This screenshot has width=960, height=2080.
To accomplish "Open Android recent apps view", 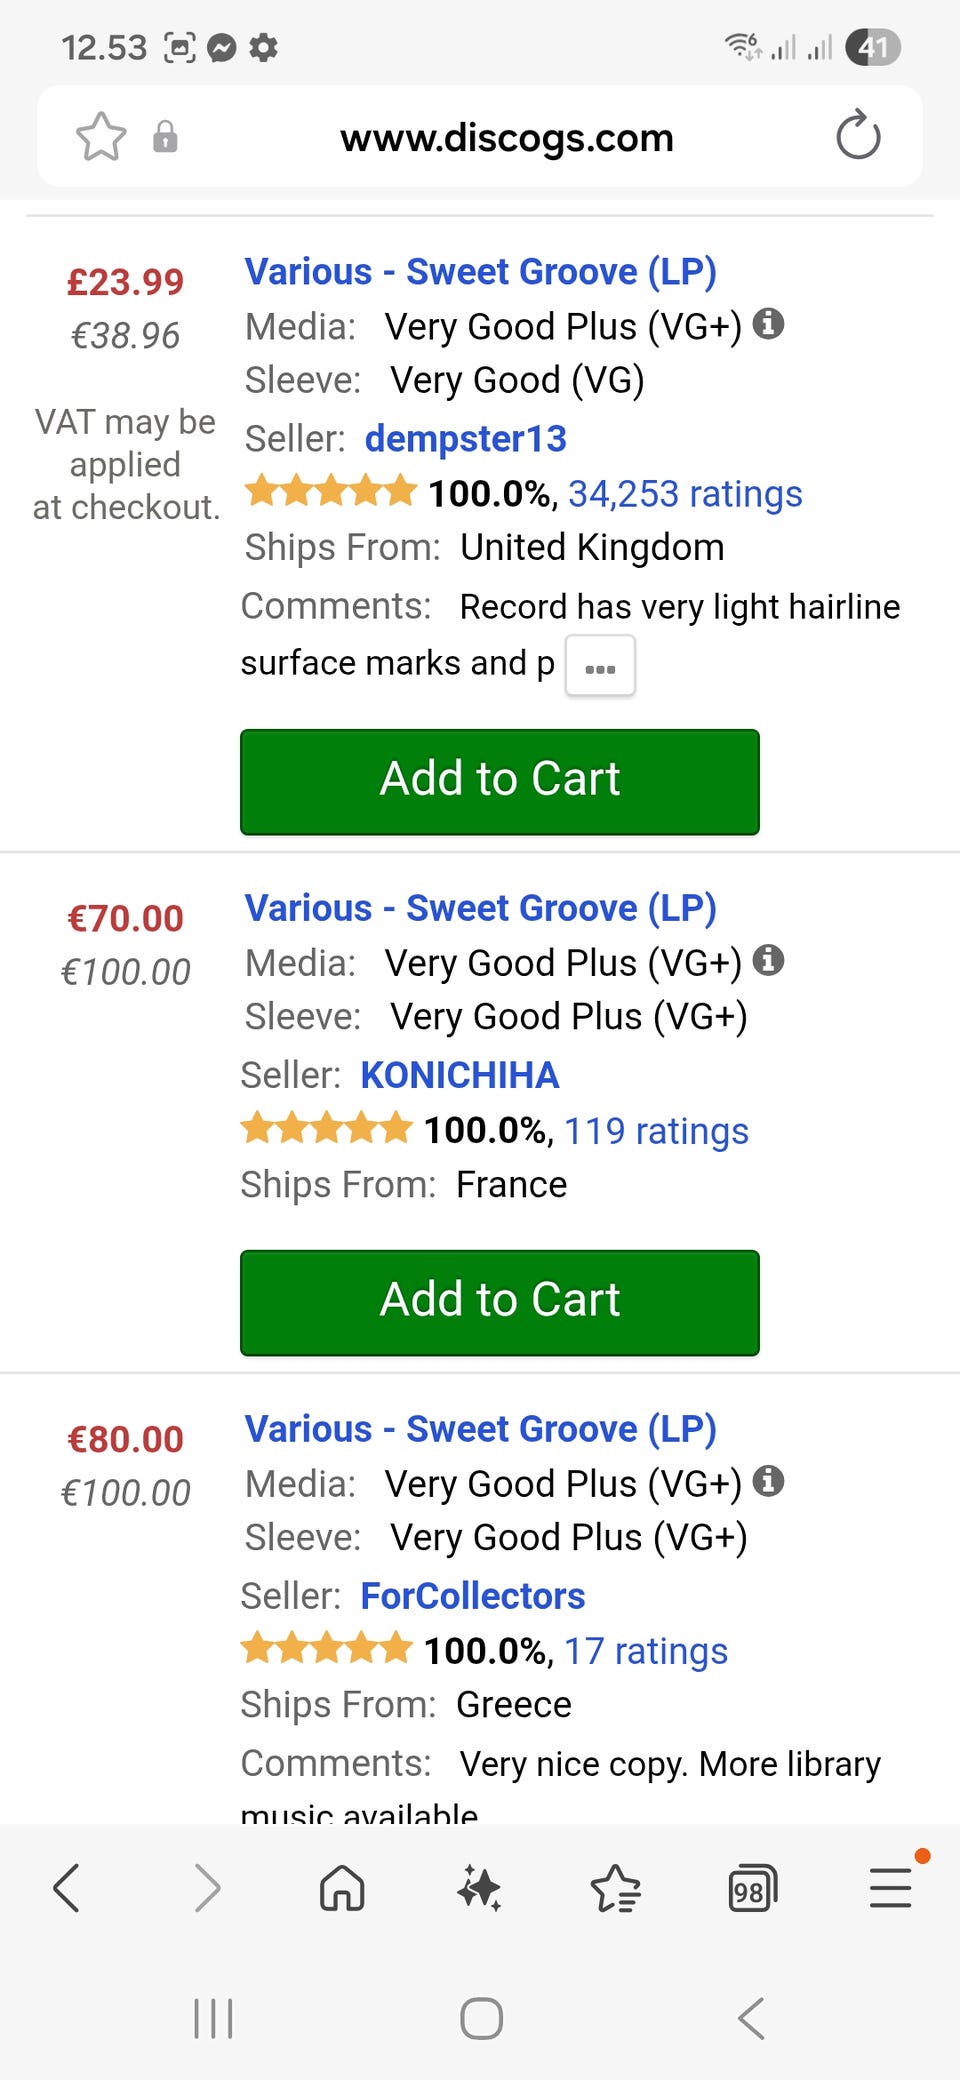I will pyautogui.click(x=213, y=2018).
